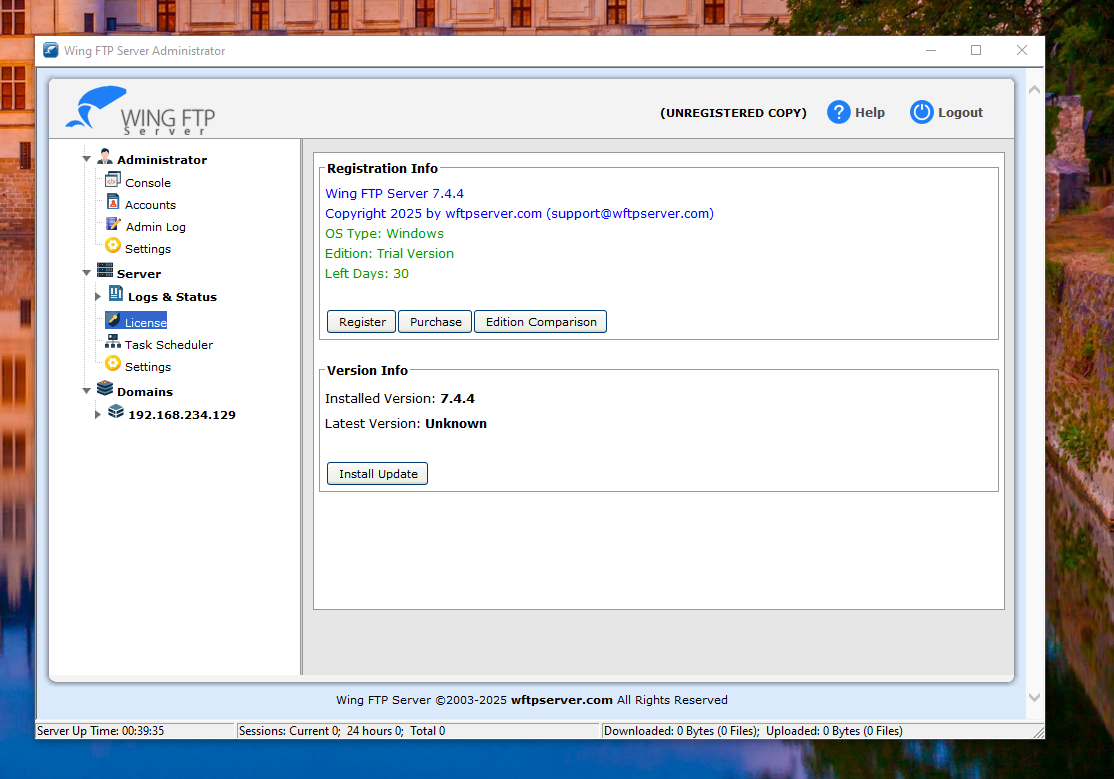Select the License tree item
The height and width of the screenshot is (779, 1114).
146,323
